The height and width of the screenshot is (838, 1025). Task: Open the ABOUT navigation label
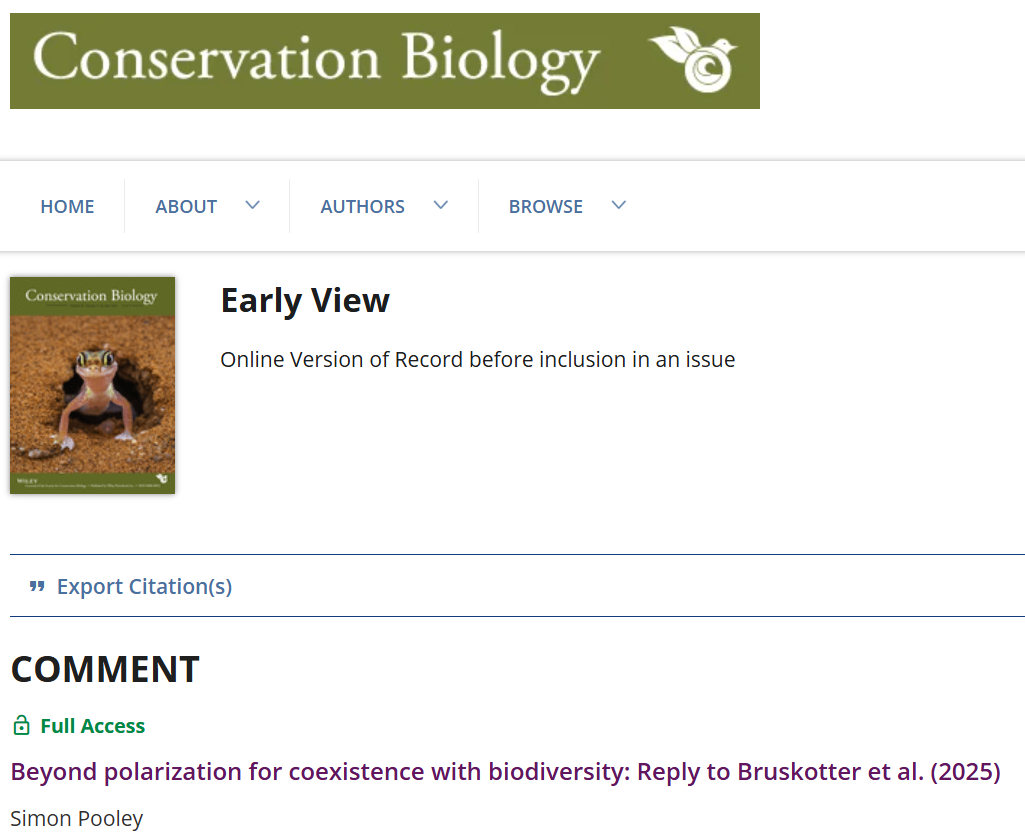186,206
